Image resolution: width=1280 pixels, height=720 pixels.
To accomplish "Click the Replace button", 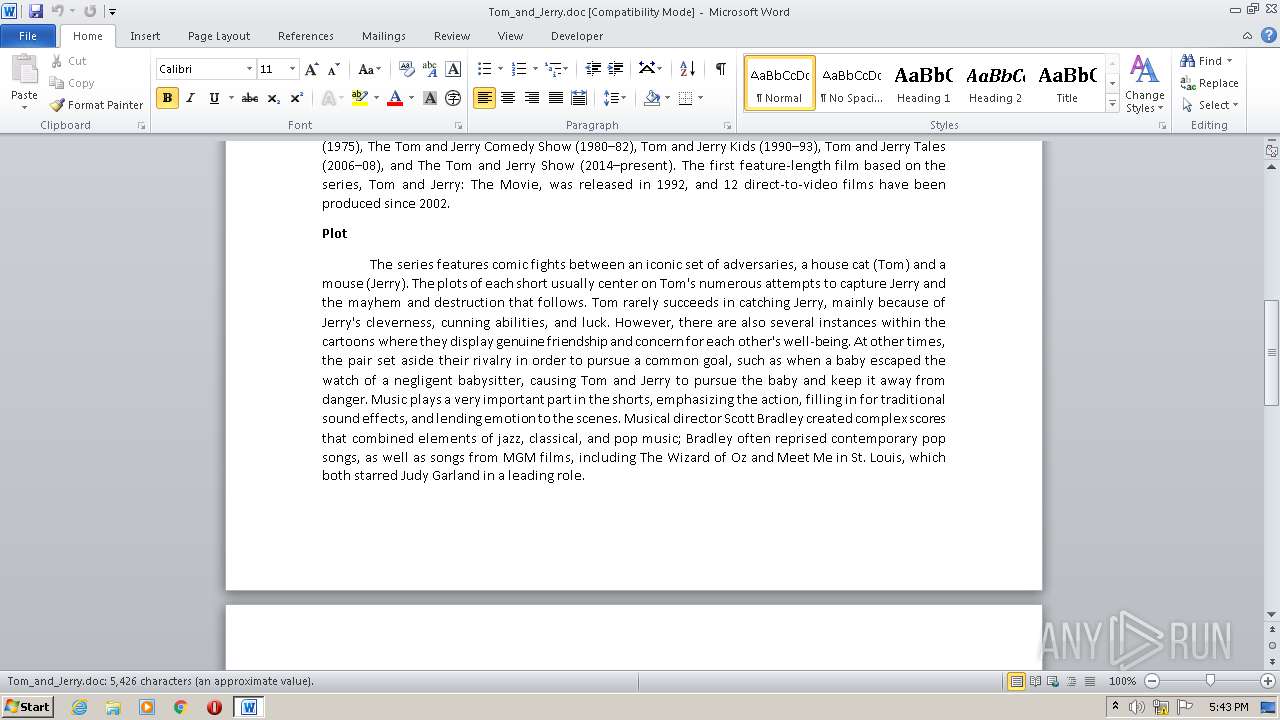I will (x=1209, y=83).
